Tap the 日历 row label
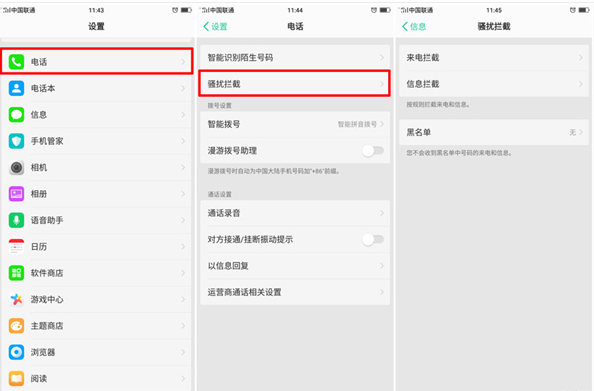This screenshot has width=594, height=391. (39, 247)
